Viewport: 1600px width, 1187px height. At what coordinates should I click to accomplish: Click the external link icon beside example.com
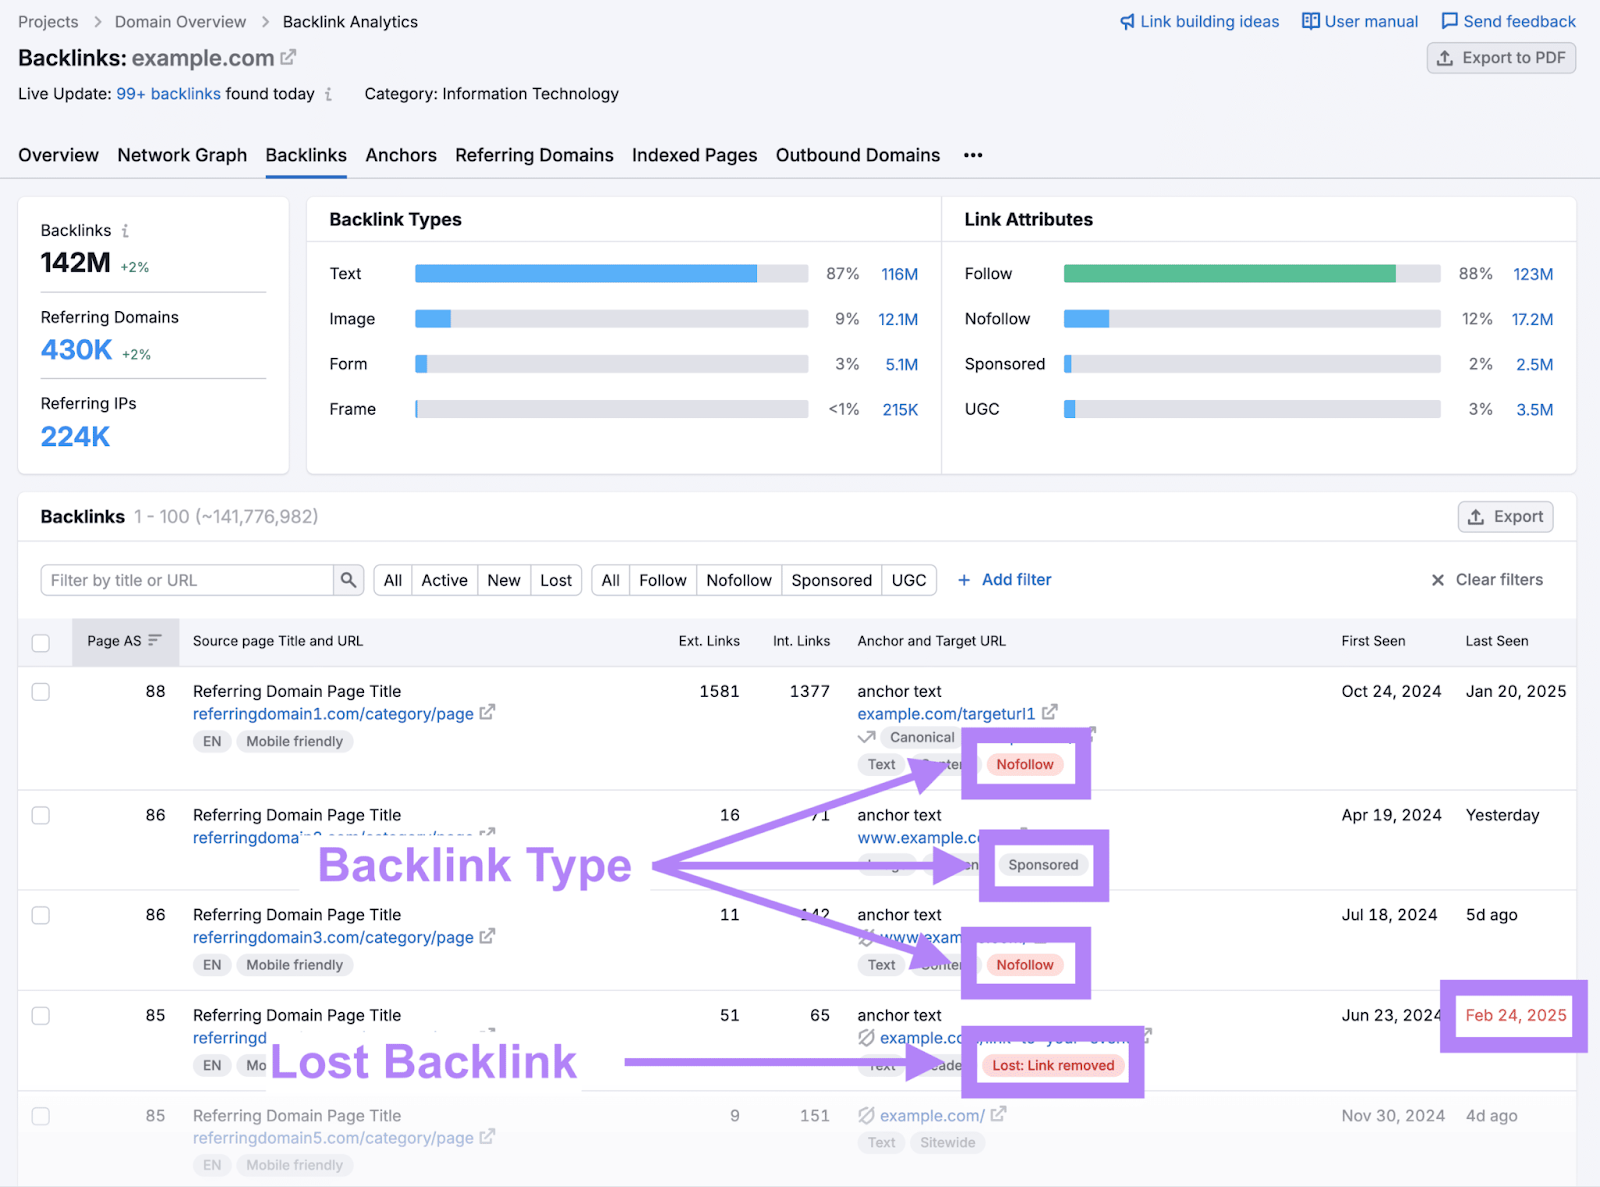(x=287, y=57)
